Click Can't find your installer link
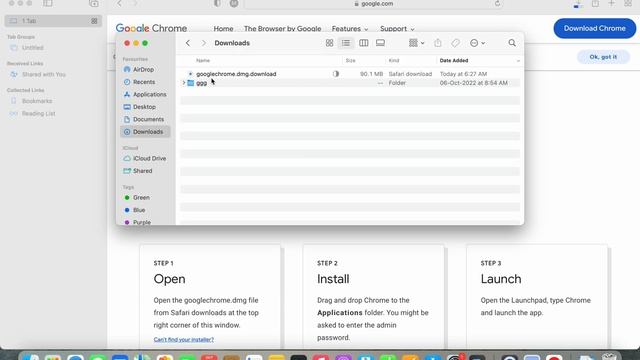This screenshot has height=360, width=640. 184,340
